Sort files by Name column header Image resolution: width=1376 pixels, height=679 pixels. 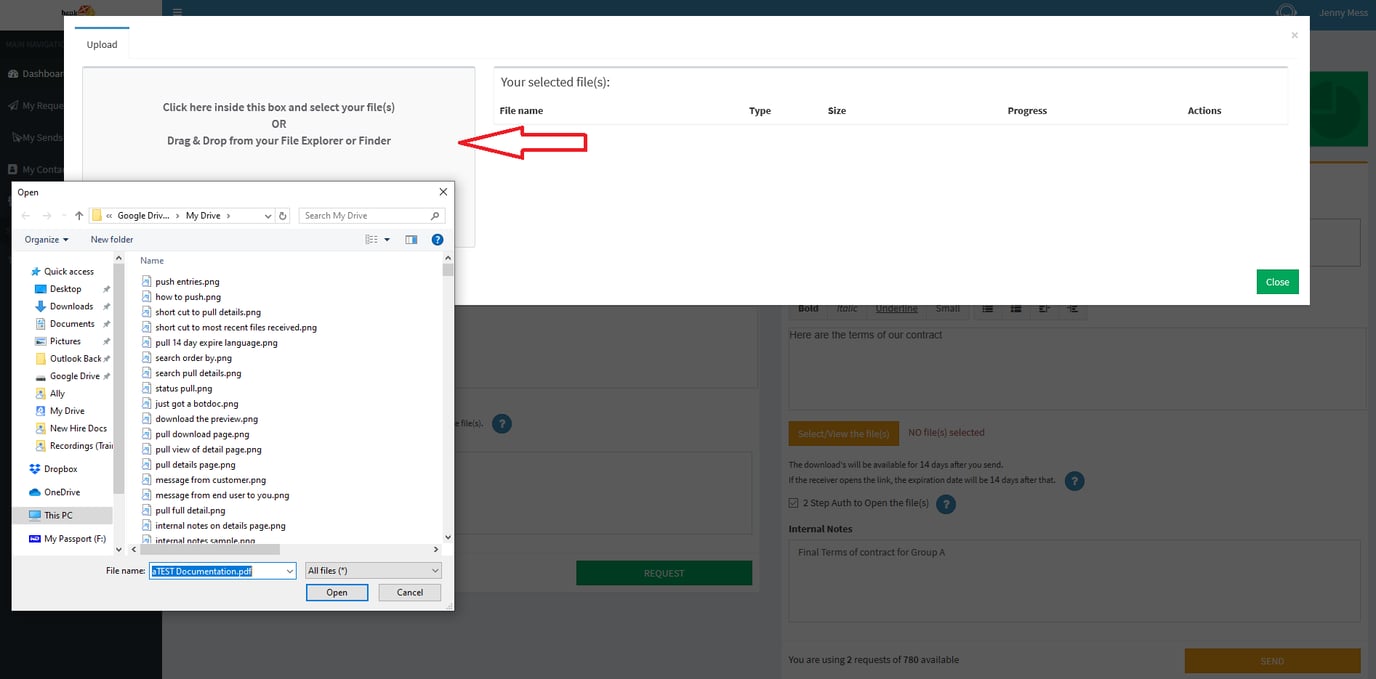[x=152, y=261]
